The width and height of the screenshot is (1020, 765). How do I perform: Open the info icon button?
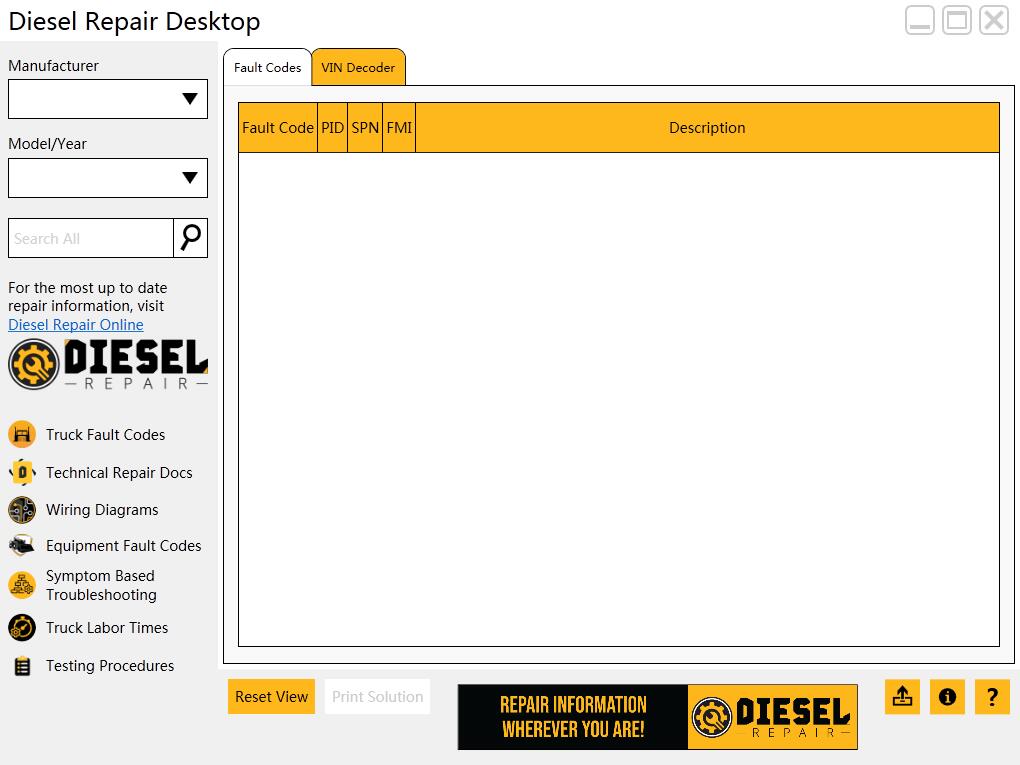(x=947, y=697)
